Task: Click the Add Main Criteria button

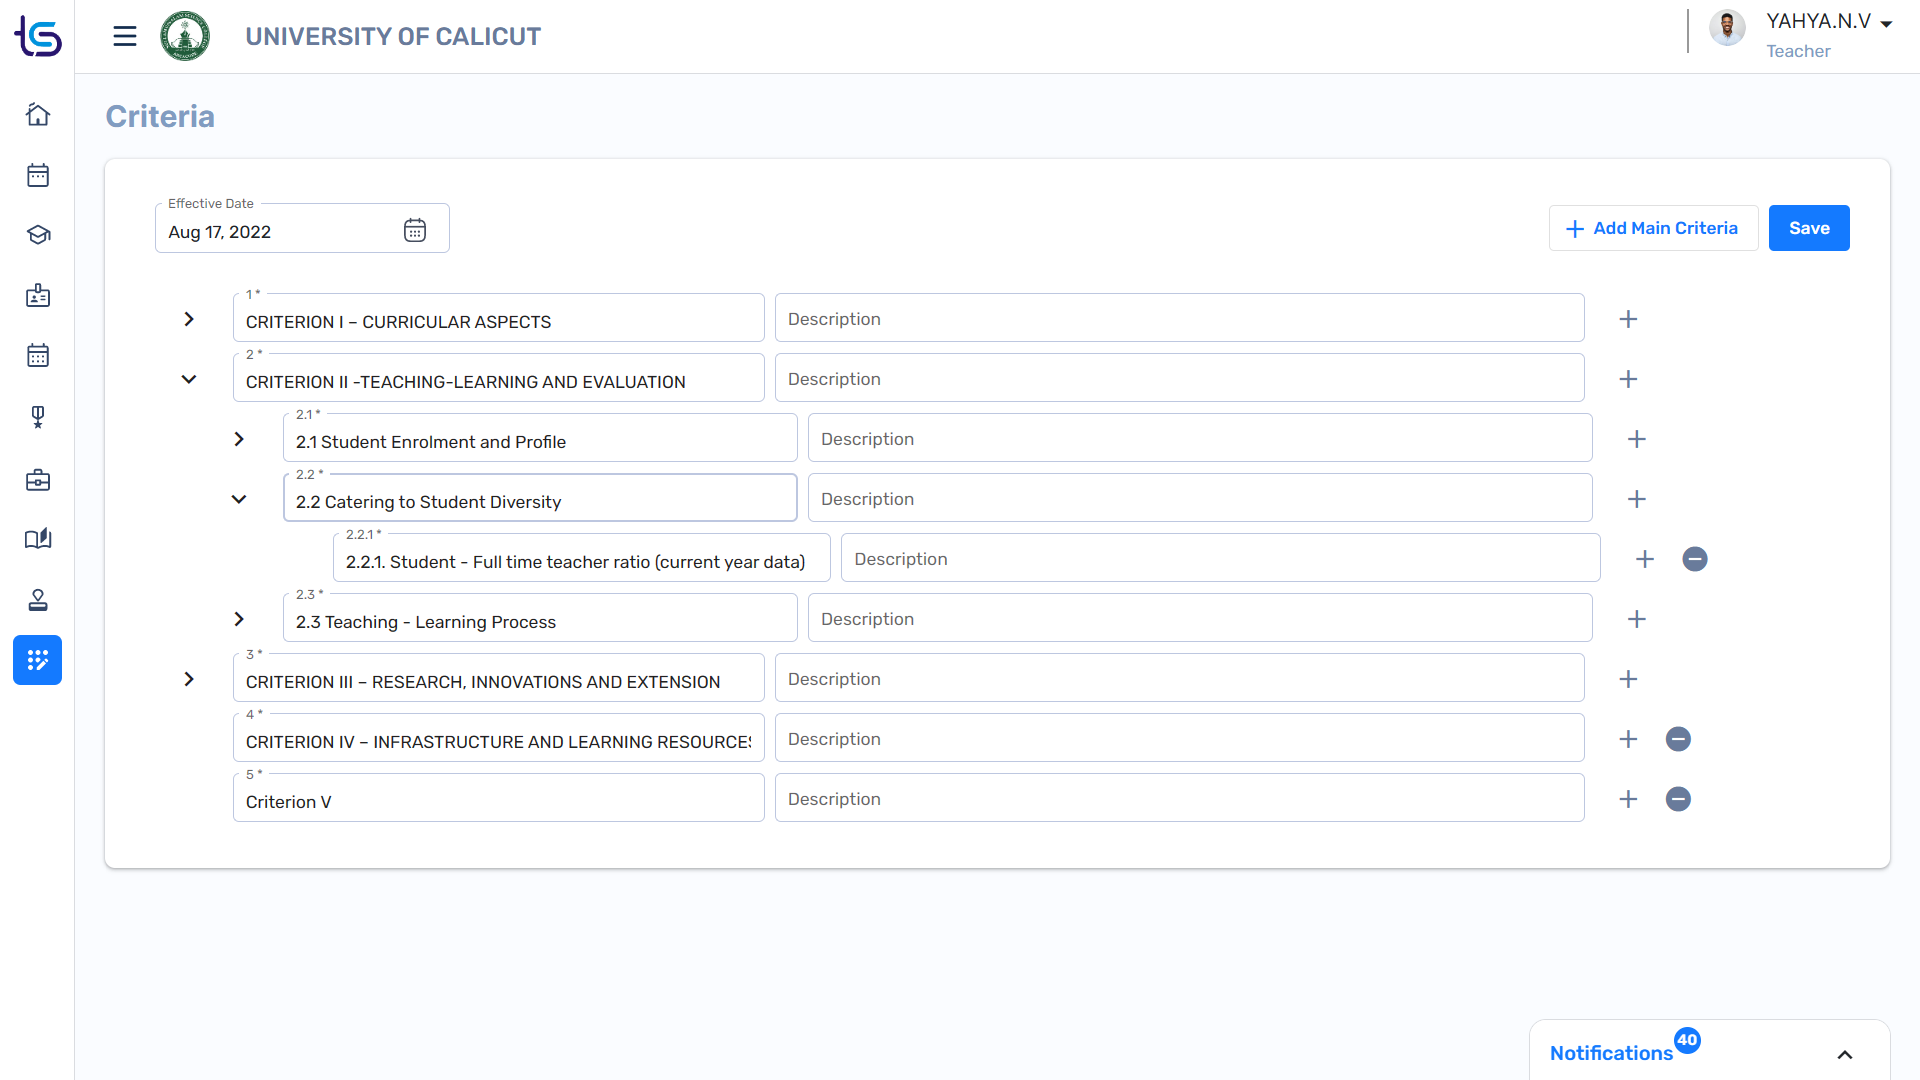Action: (x=1653, y=228)
